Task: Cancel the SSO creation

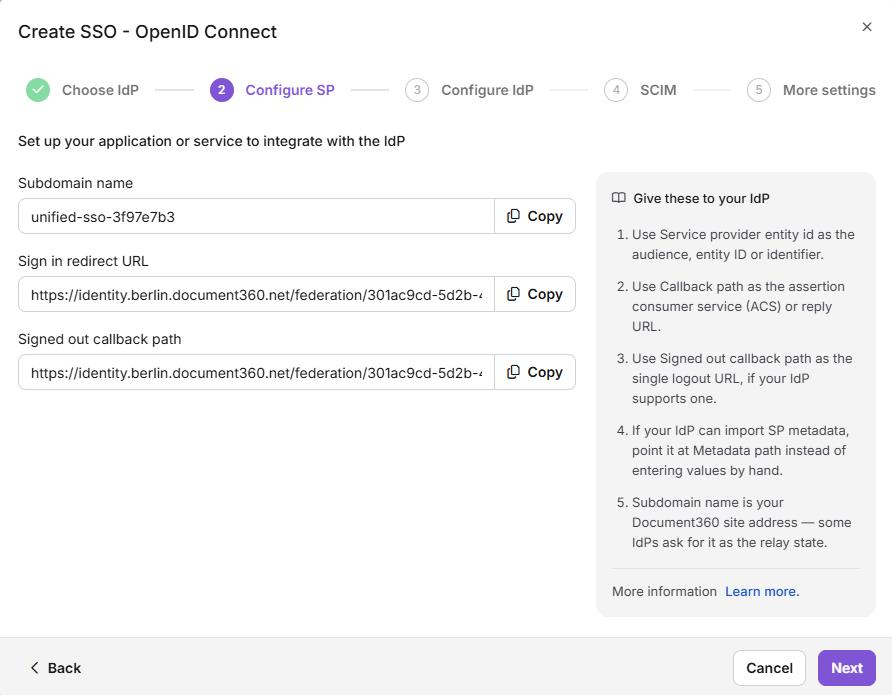Action: point(769,668)
